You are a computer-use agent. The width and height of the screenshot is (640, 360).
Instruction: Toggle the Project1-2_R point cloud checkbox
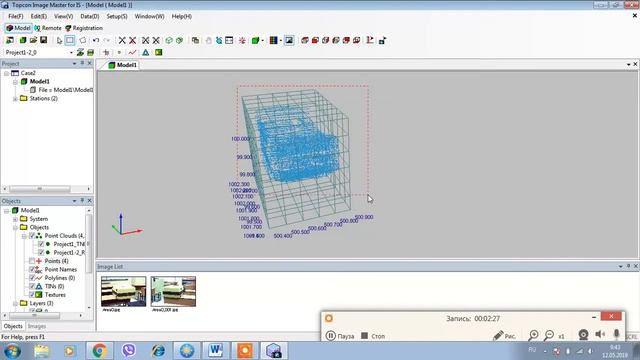point(41,253)
